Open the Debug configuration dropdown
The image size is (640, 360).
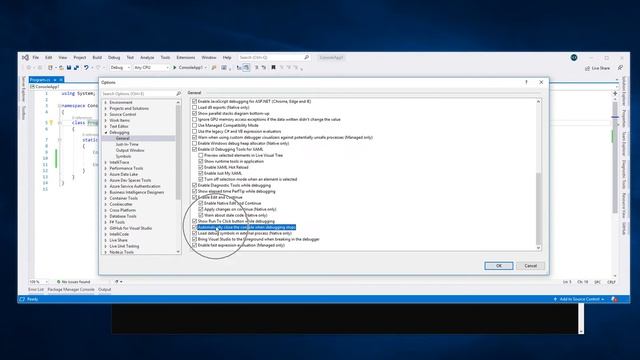pyautogui.click(x=120, y=67)
